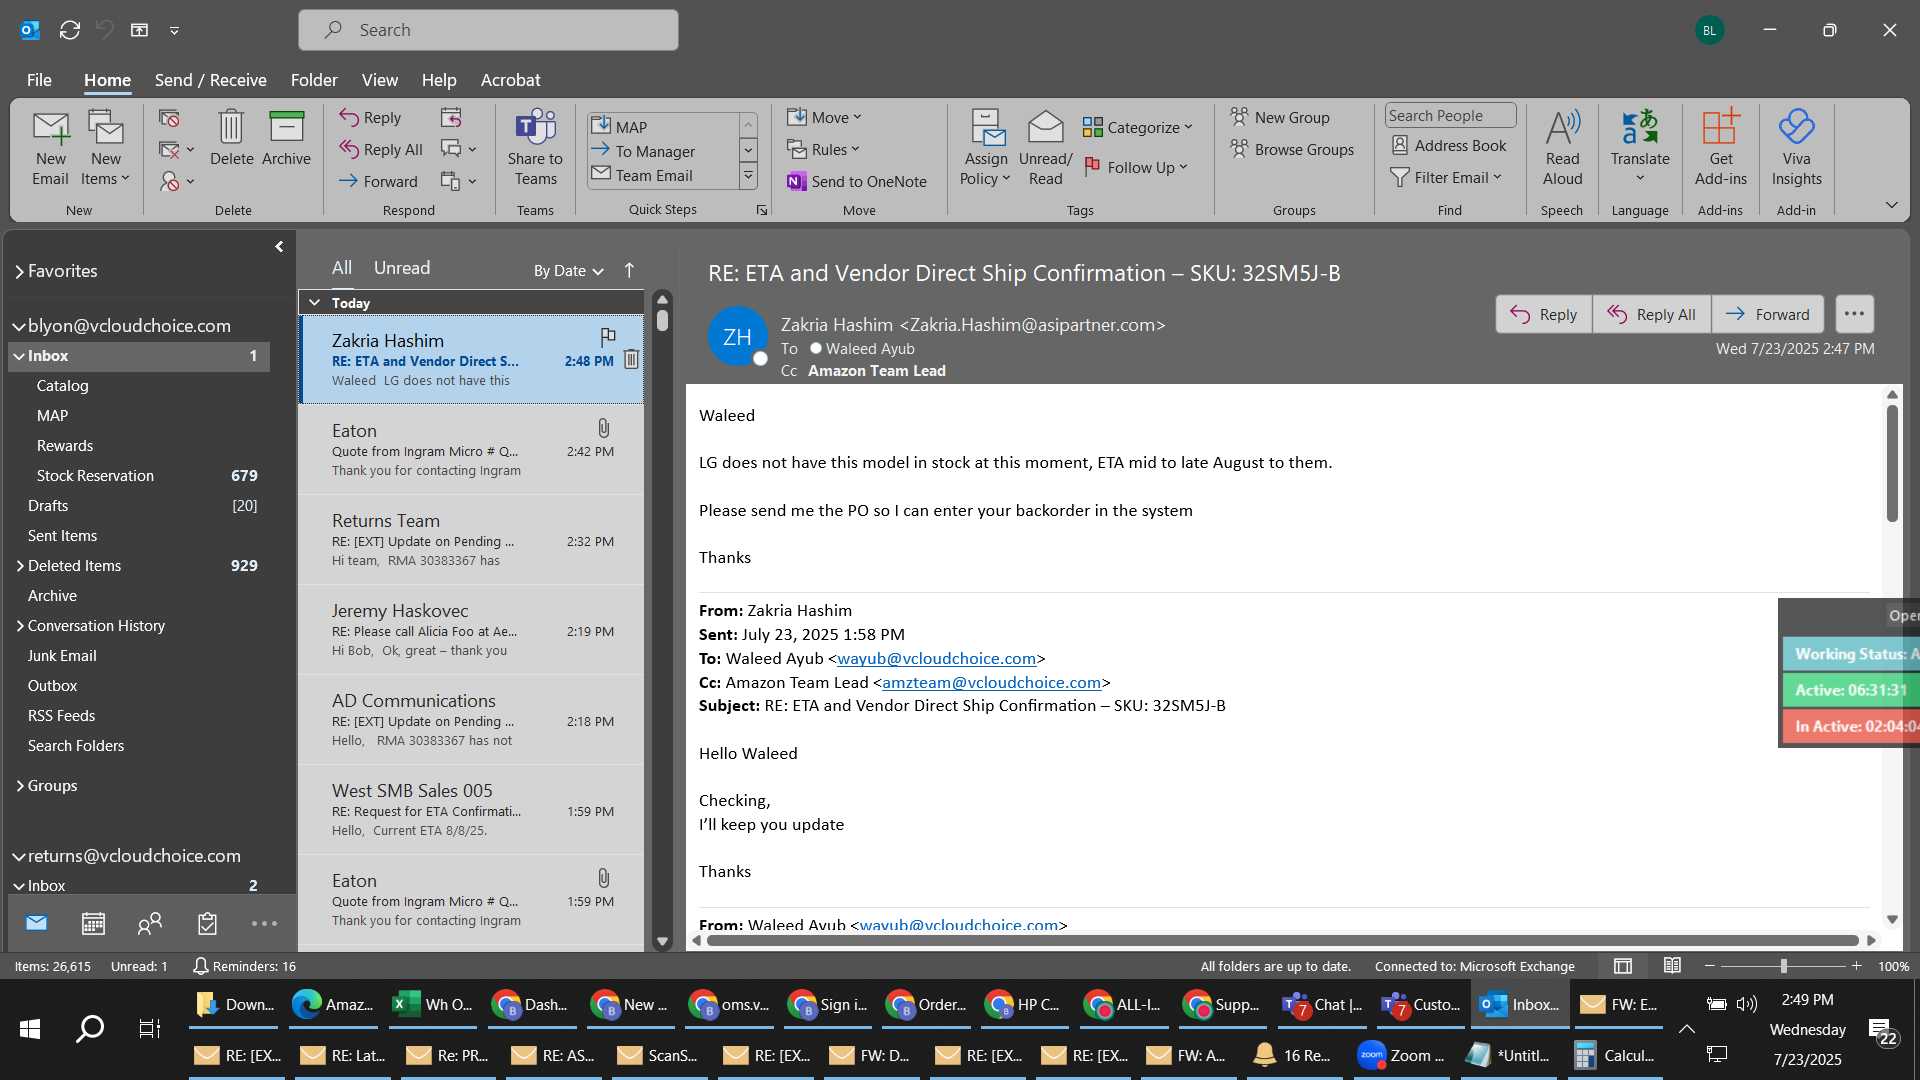Open the File menu
1920x1080 pixels.
point(39,80)
